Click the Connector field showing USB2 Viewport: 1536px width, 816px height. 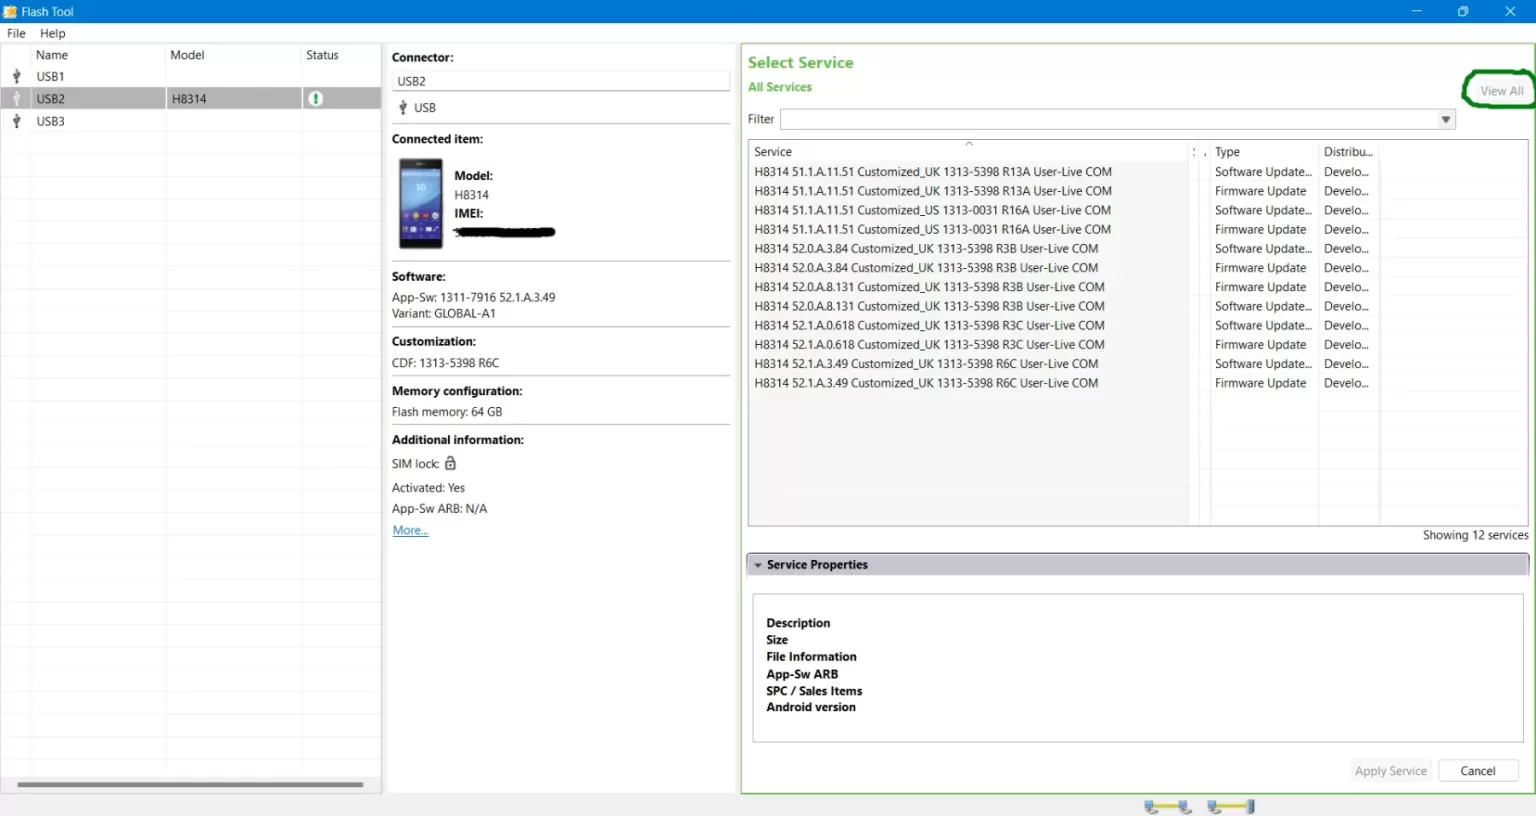560,81
